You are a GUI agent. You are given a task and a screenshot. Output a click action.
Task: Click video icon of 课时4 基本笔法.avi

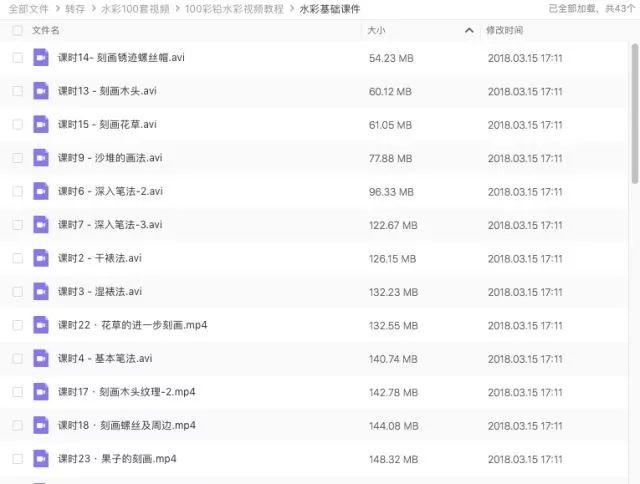pos(41,359)
